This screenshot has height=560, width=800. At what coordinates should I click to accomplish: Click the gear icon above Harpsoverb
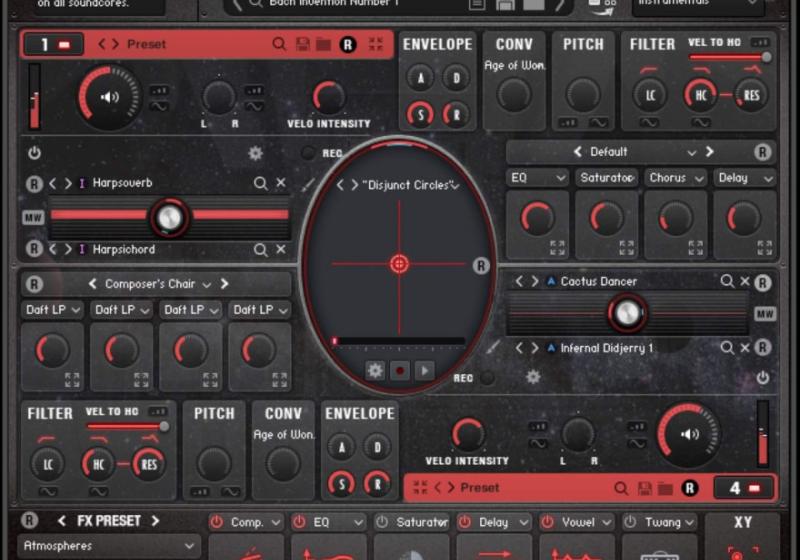point(255,153)
